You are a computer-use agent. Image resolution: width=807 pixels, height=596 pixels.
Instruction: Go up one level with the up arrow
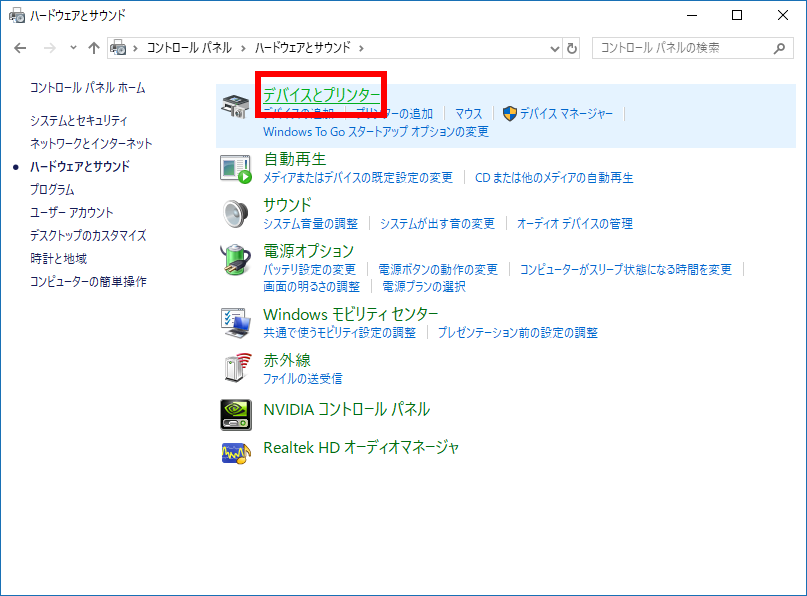(x=94, y=48)
